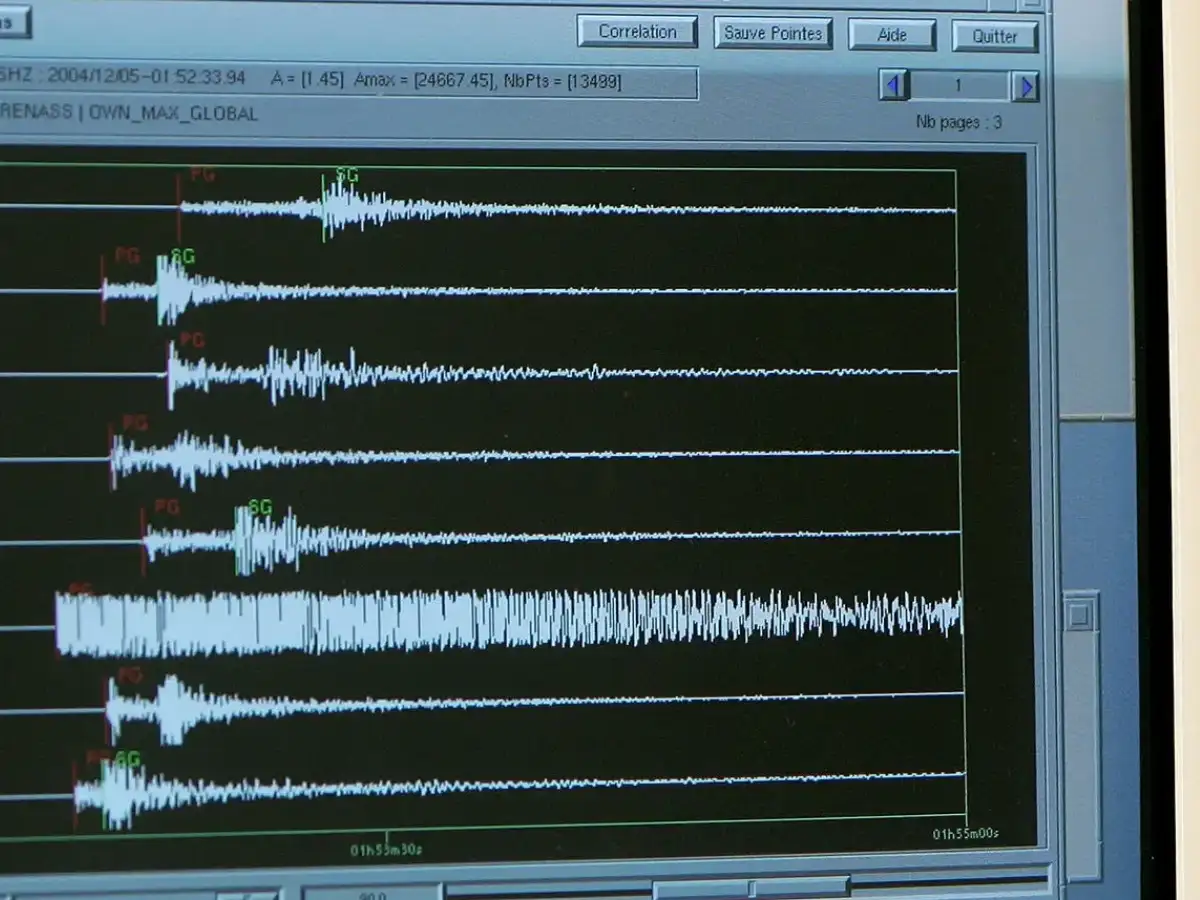Screen dimensions: 1200x900
Task: Select the red PG pick on the top trace
Action: tap(202, 175)
